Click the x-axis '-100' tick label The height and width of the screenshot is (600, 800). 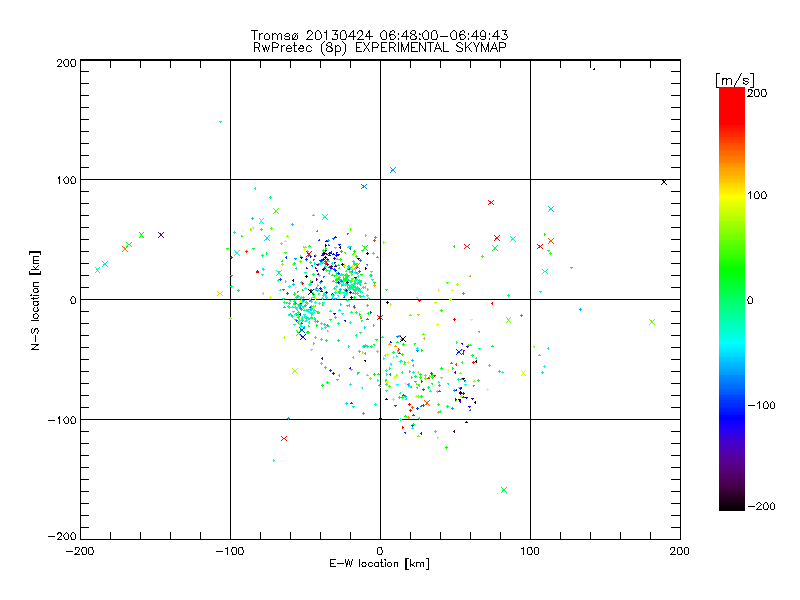click(x=230, y=551)
